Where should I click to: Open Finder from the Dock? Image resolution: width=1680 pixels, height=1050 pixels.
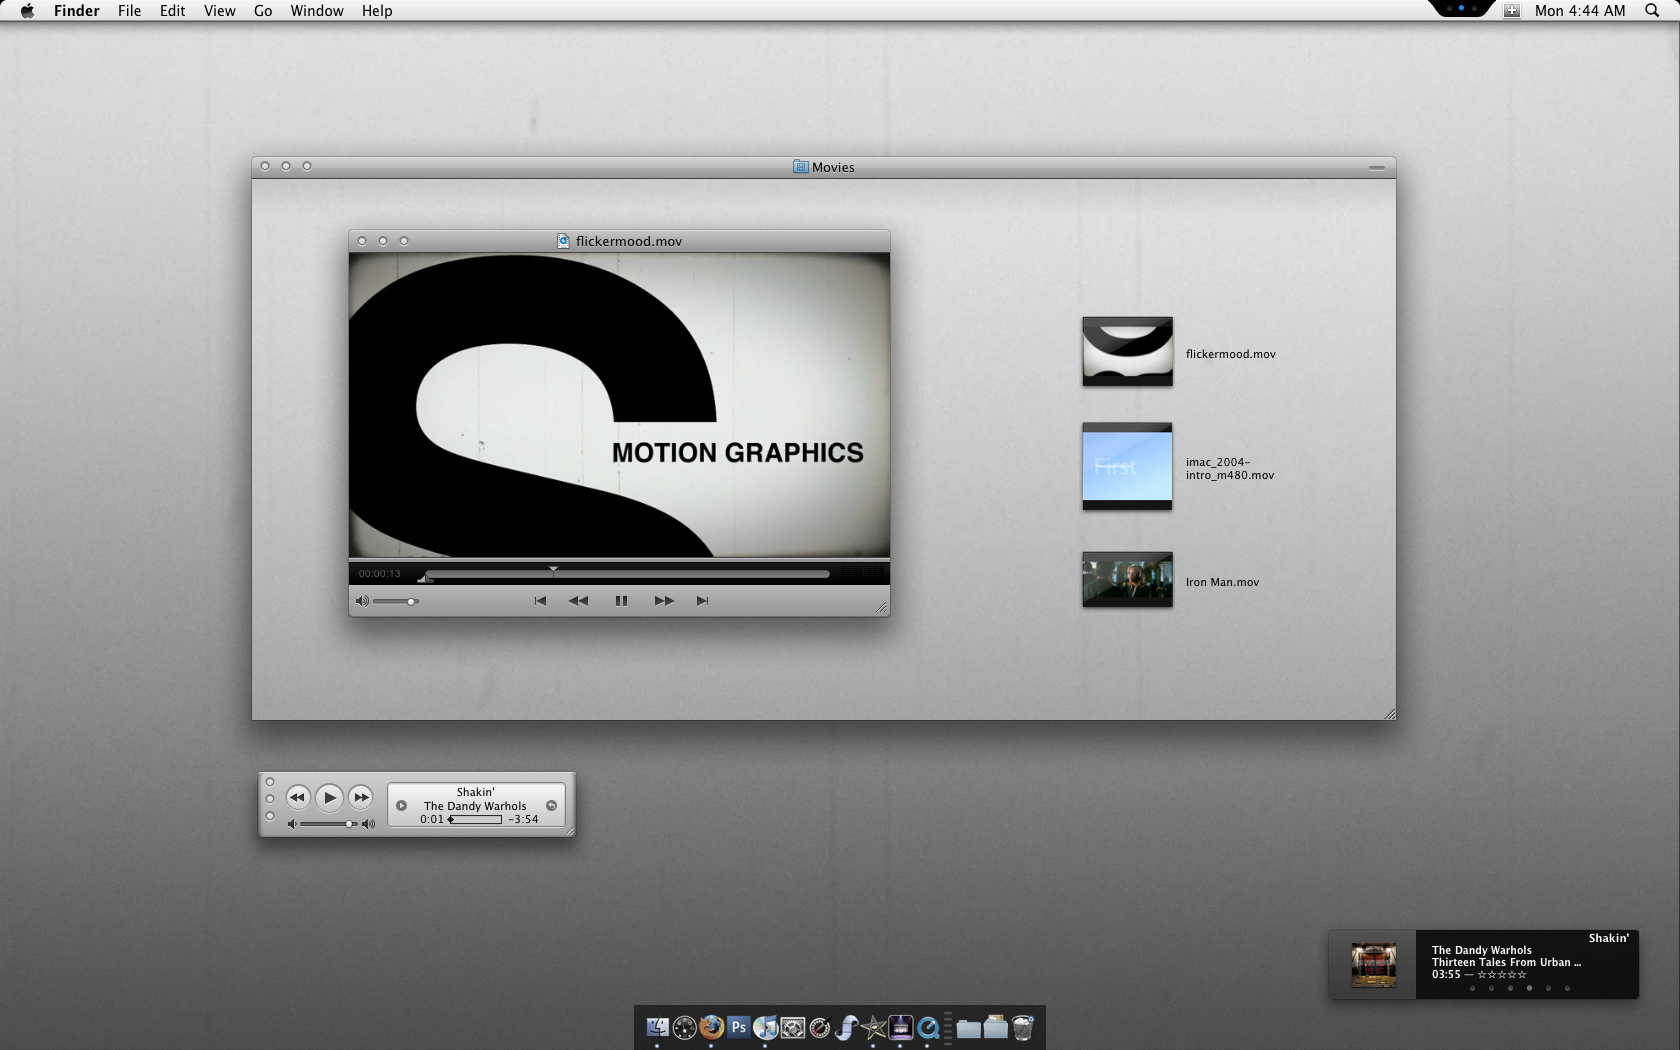tap(657, 1027)
